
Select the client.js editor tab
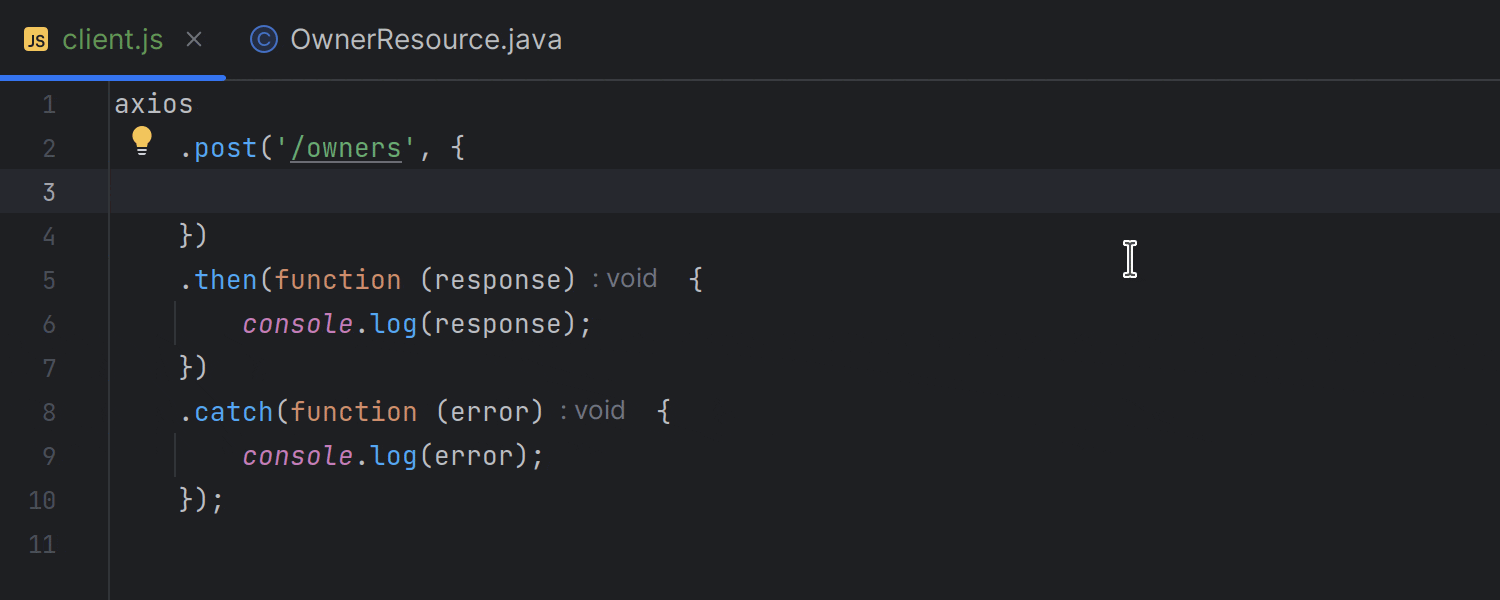[x=113, y=39]
